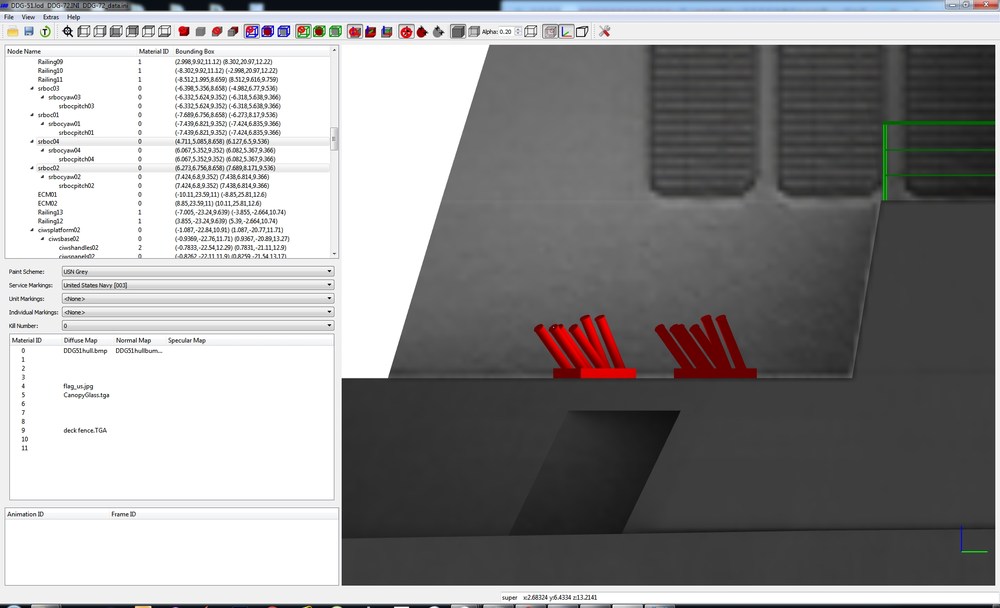Click the solid red cube icon
The width and height of the screenshot is (1000, 608).
pos(184,31)
